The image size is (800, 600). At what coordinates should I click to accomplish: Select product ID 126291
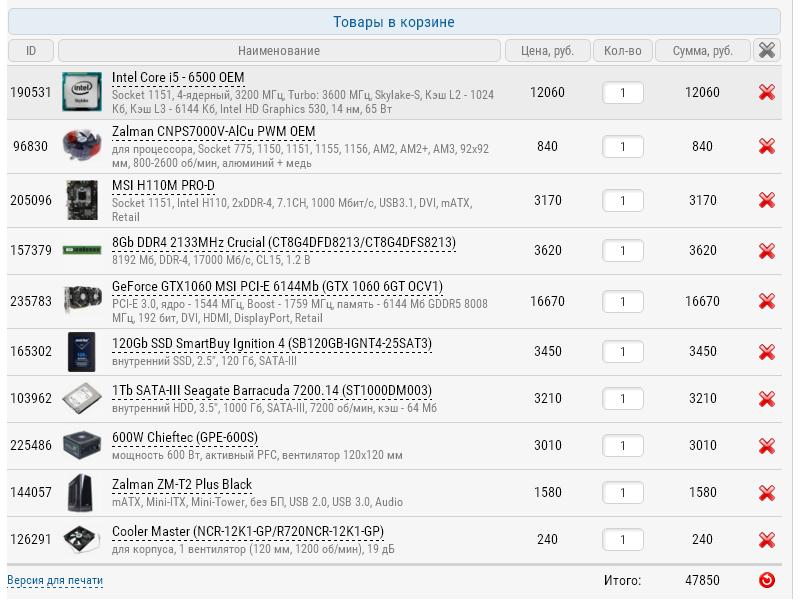[31, 539]
